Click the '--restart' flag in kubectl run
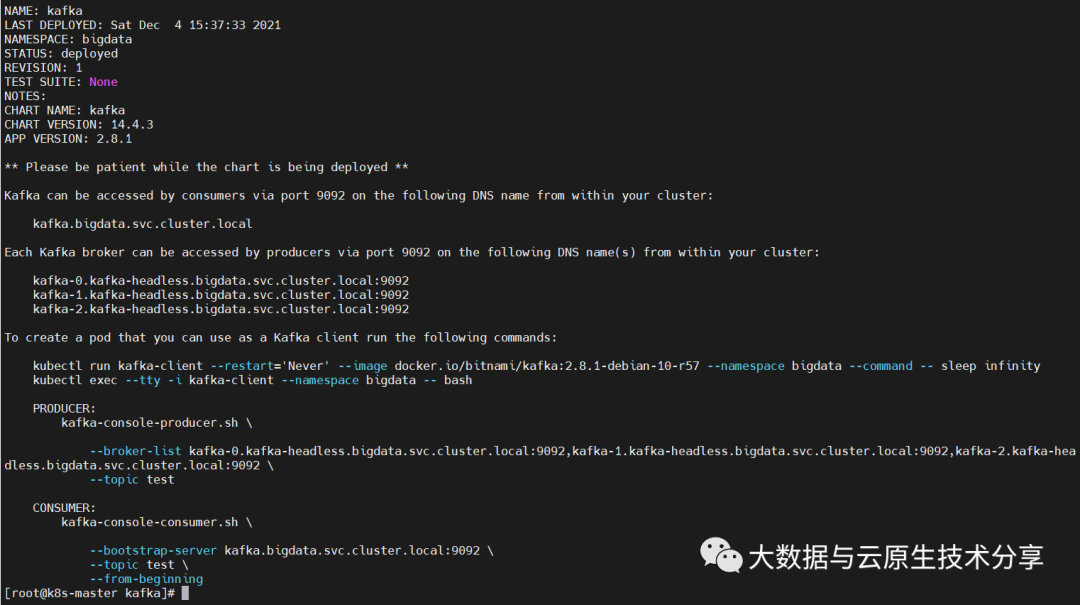Image resolution: width=1080 pixels, height=605 pixels. click(x=242, y=366)
